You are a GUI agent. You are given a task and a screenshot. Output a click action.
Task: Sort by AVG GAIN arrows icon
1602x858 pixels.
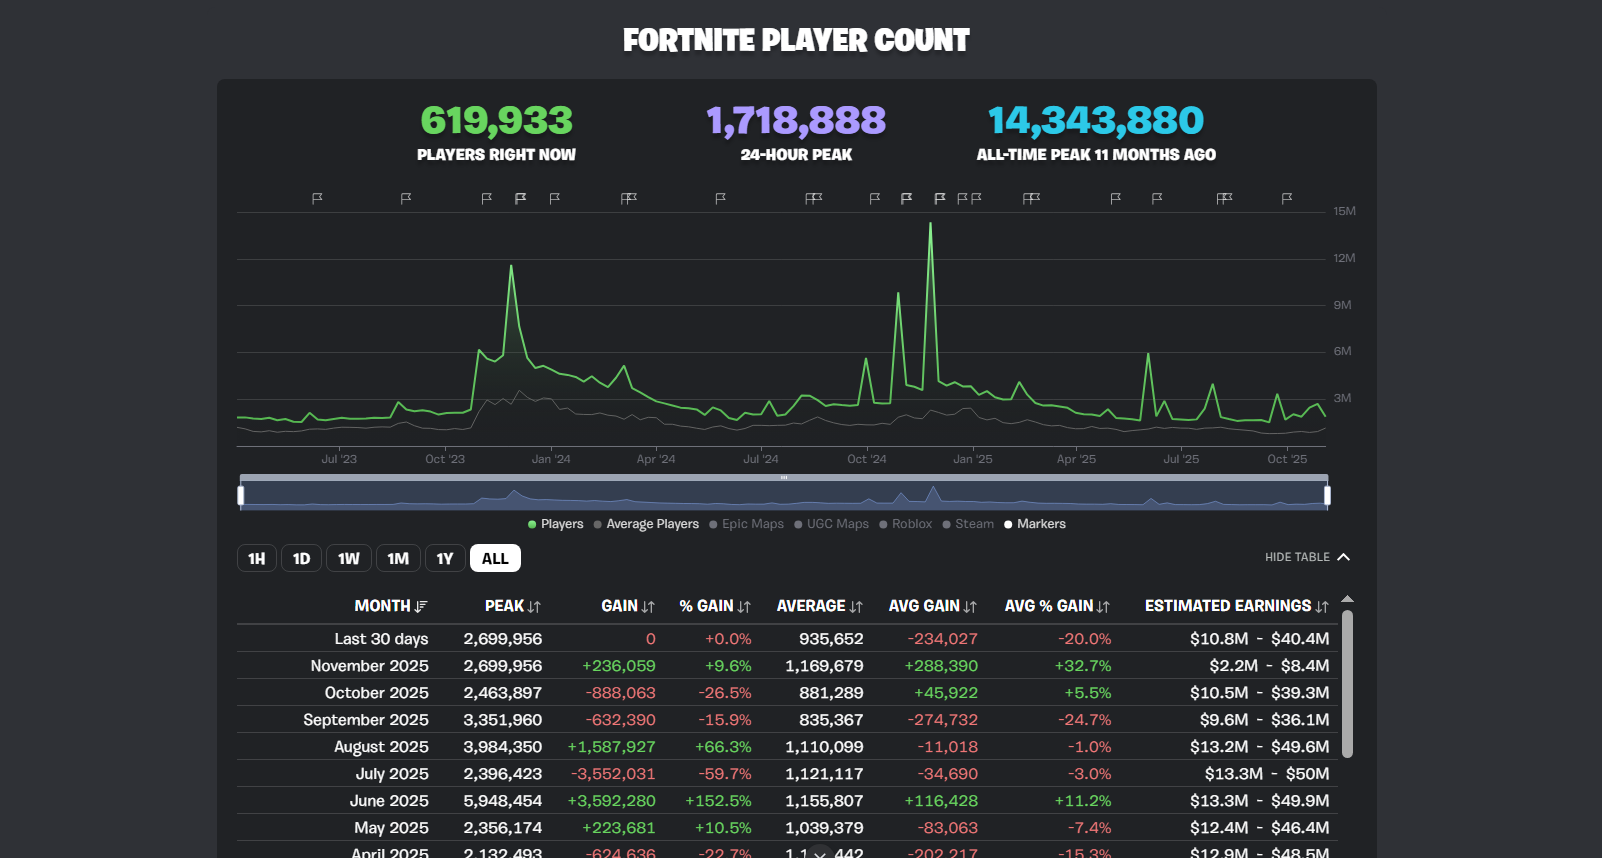tap(970, 607)
